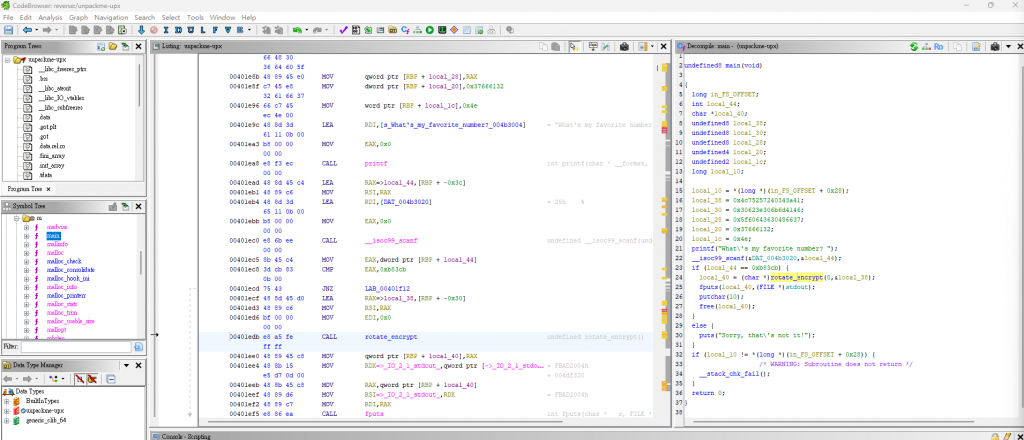Open the Analysis menu
Viewport: 1024px width, 440px height.
pos(49,17)
